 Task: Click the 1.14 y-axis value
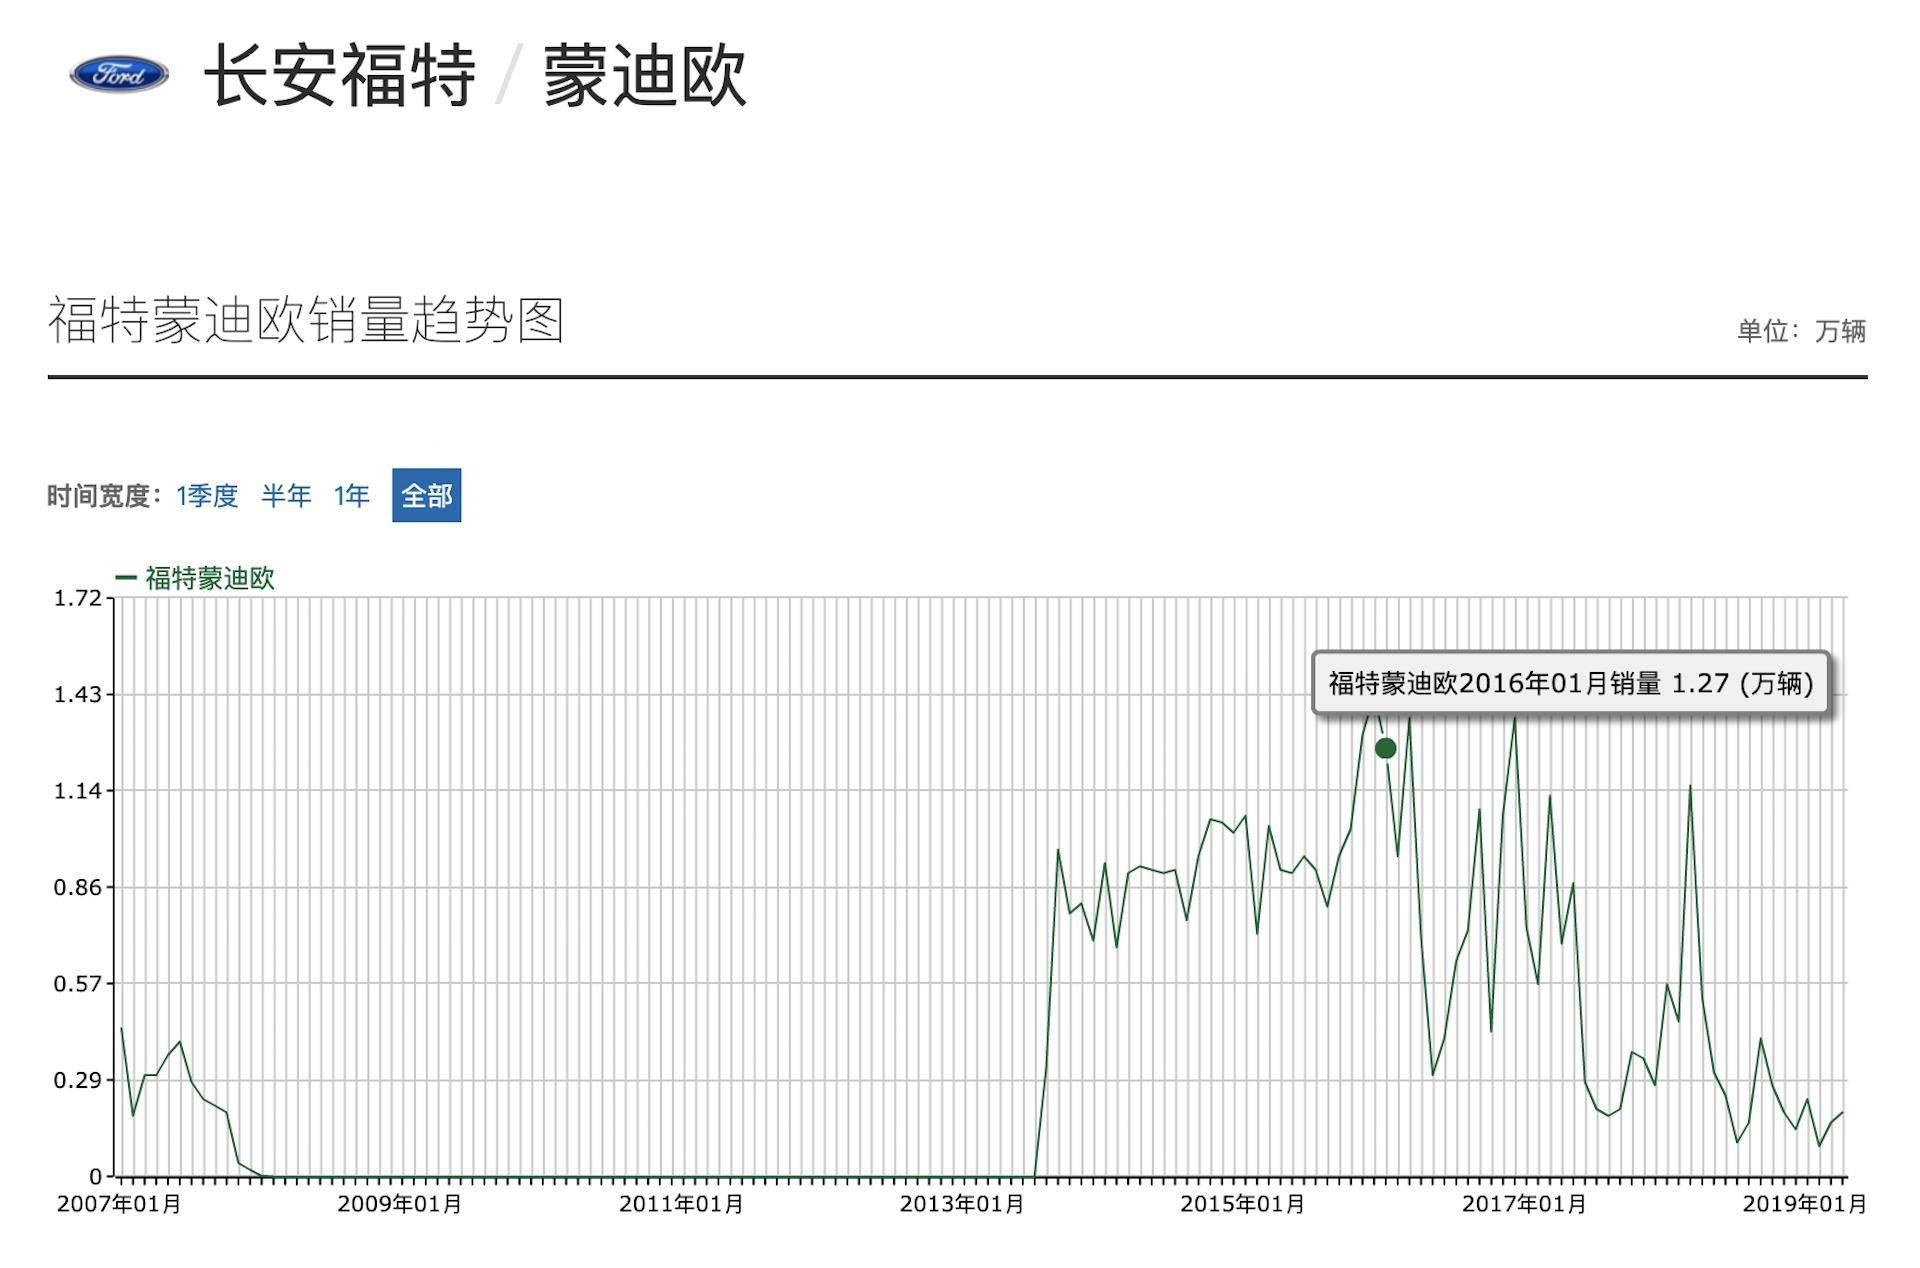[x=78, y=791]
